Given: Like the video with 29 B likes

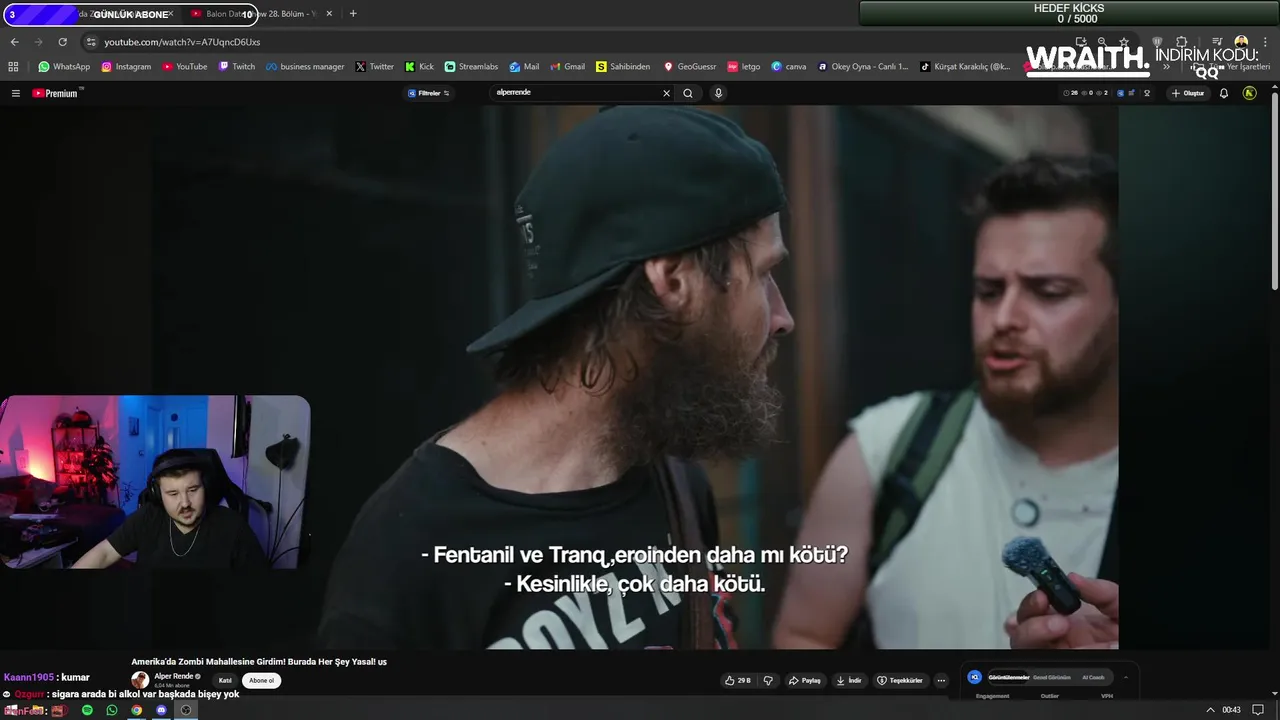Looking at the screenshot, I should [x=737, y=680].
